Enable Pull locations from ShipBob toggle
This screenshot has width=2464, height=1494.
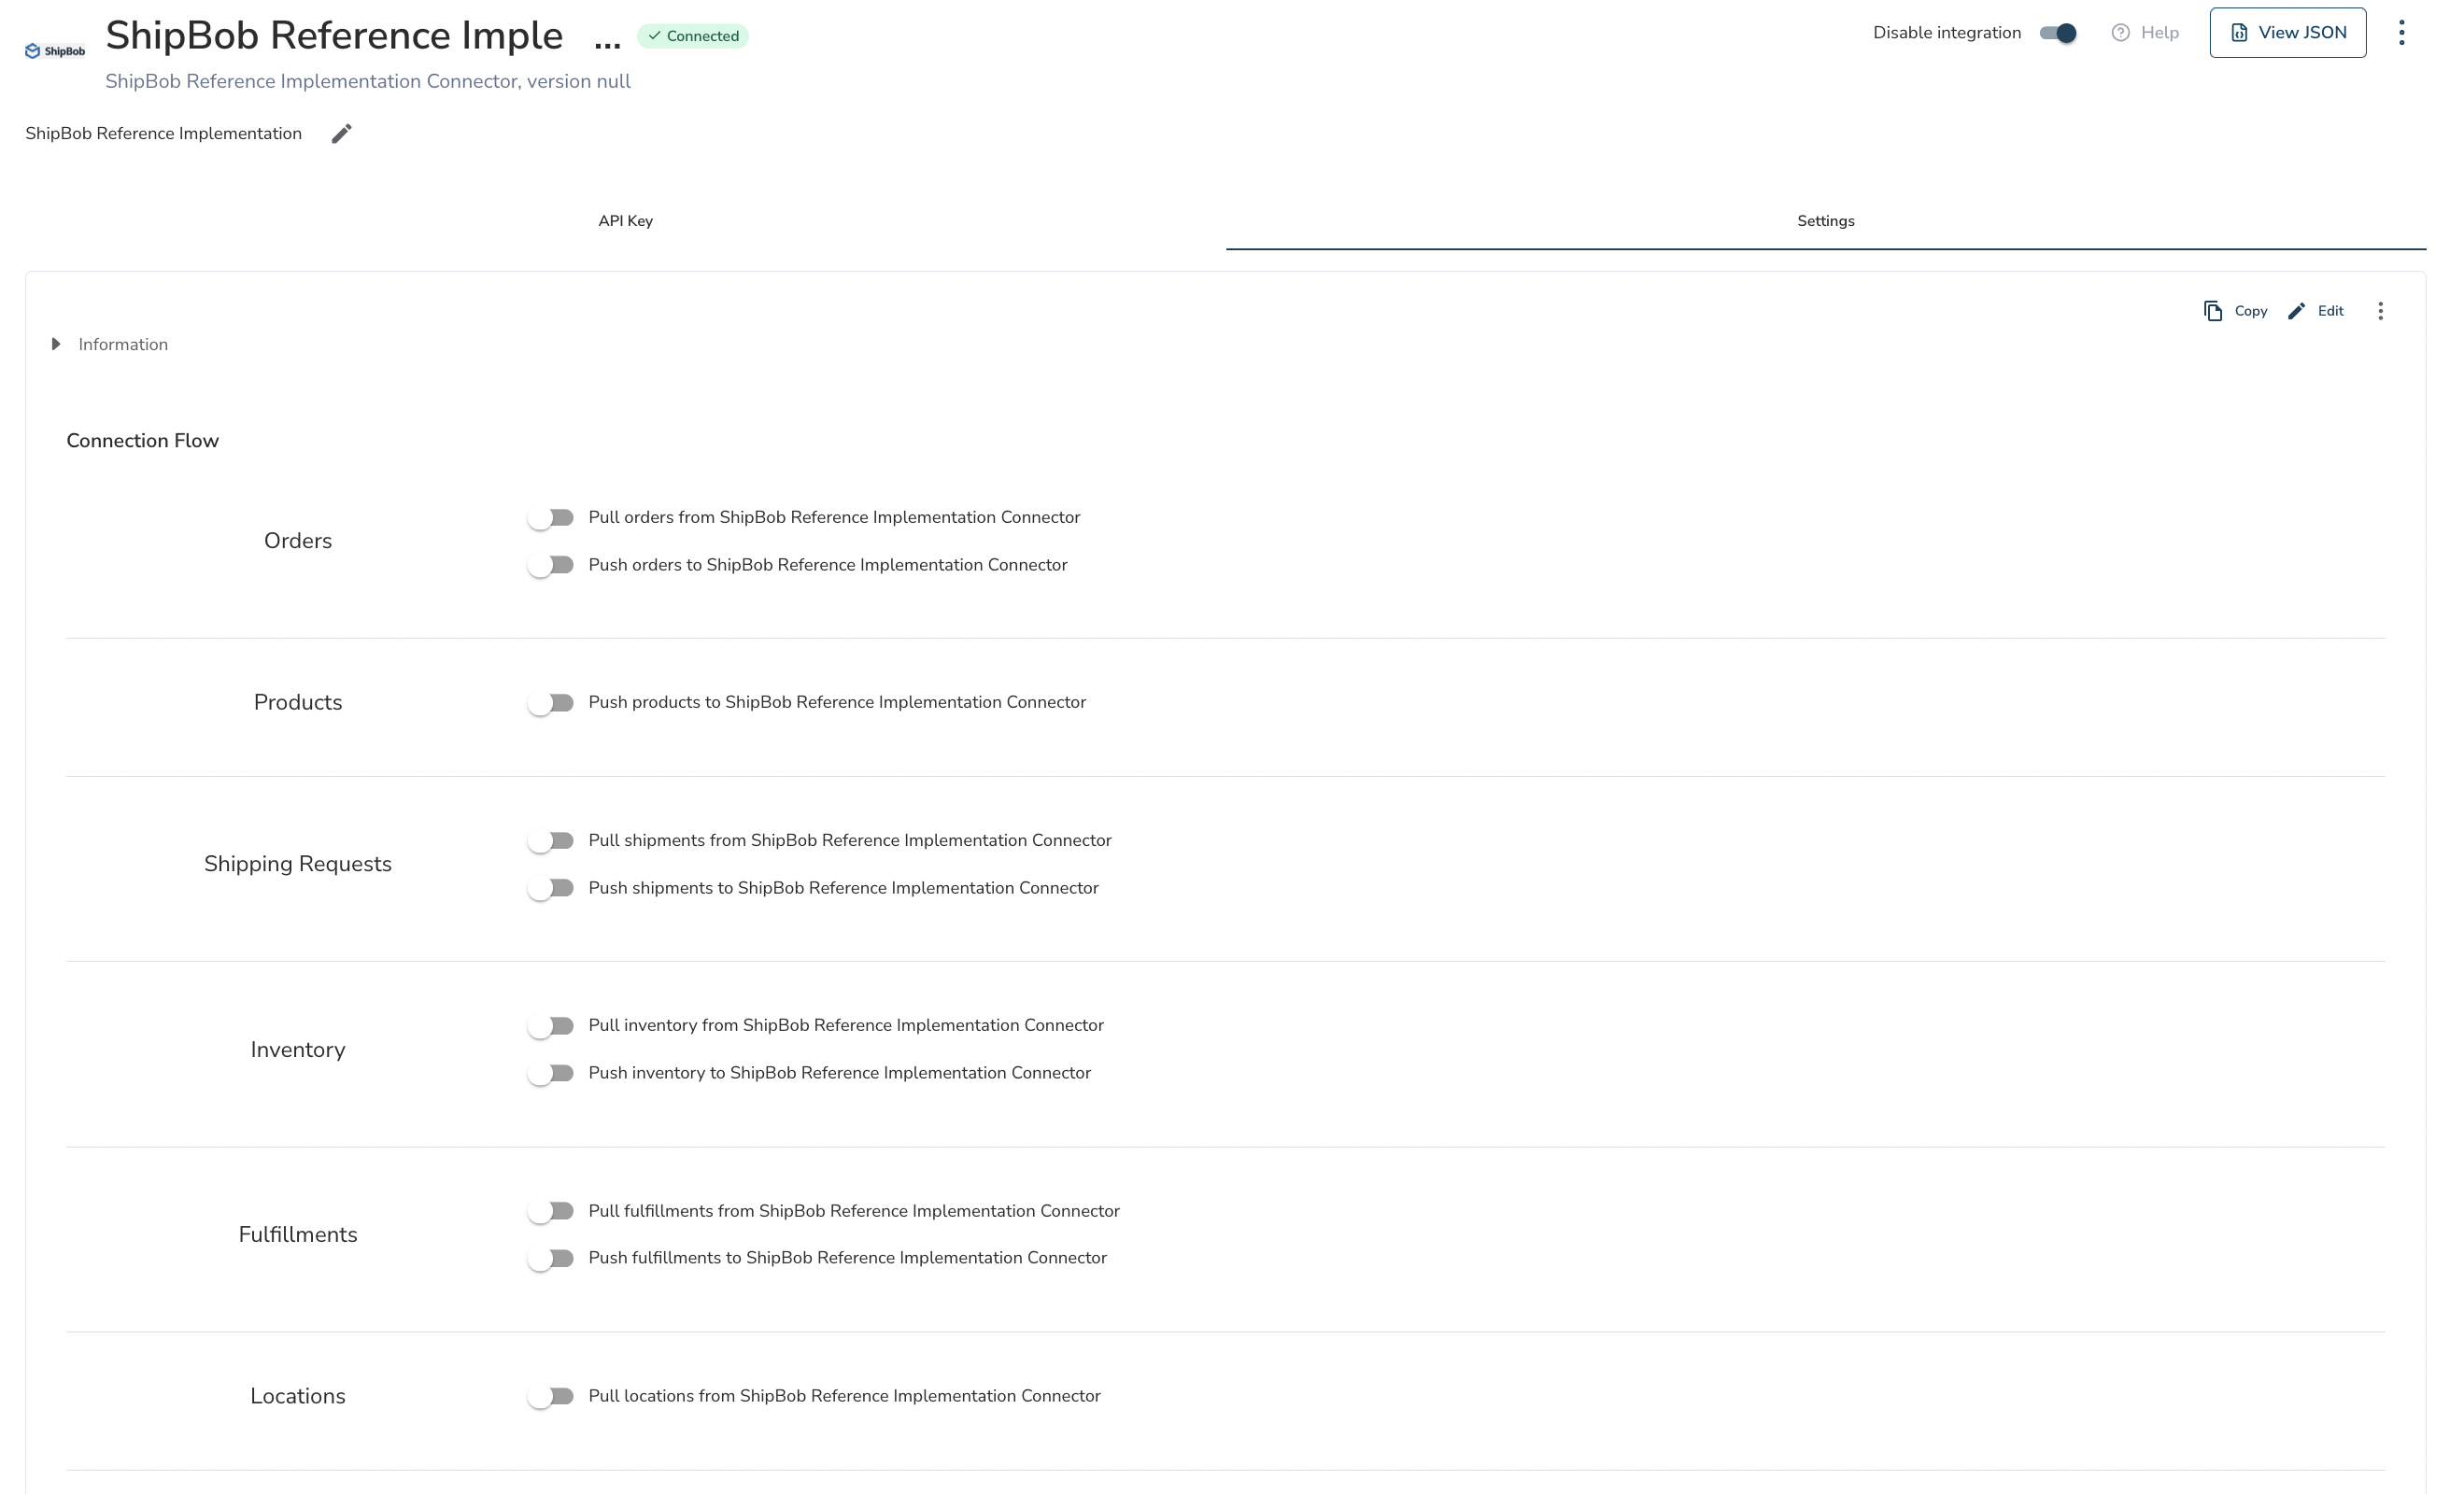point(551,1396)
